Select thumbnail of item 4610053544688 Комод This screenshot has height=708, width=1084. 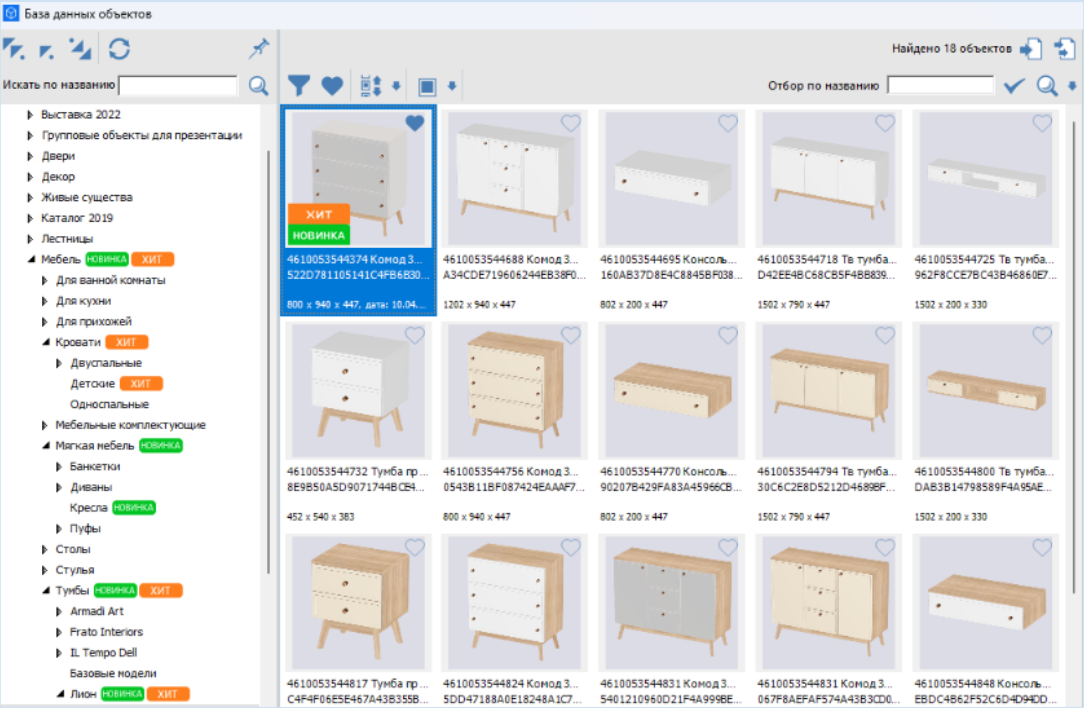click(x=515, y=178)
